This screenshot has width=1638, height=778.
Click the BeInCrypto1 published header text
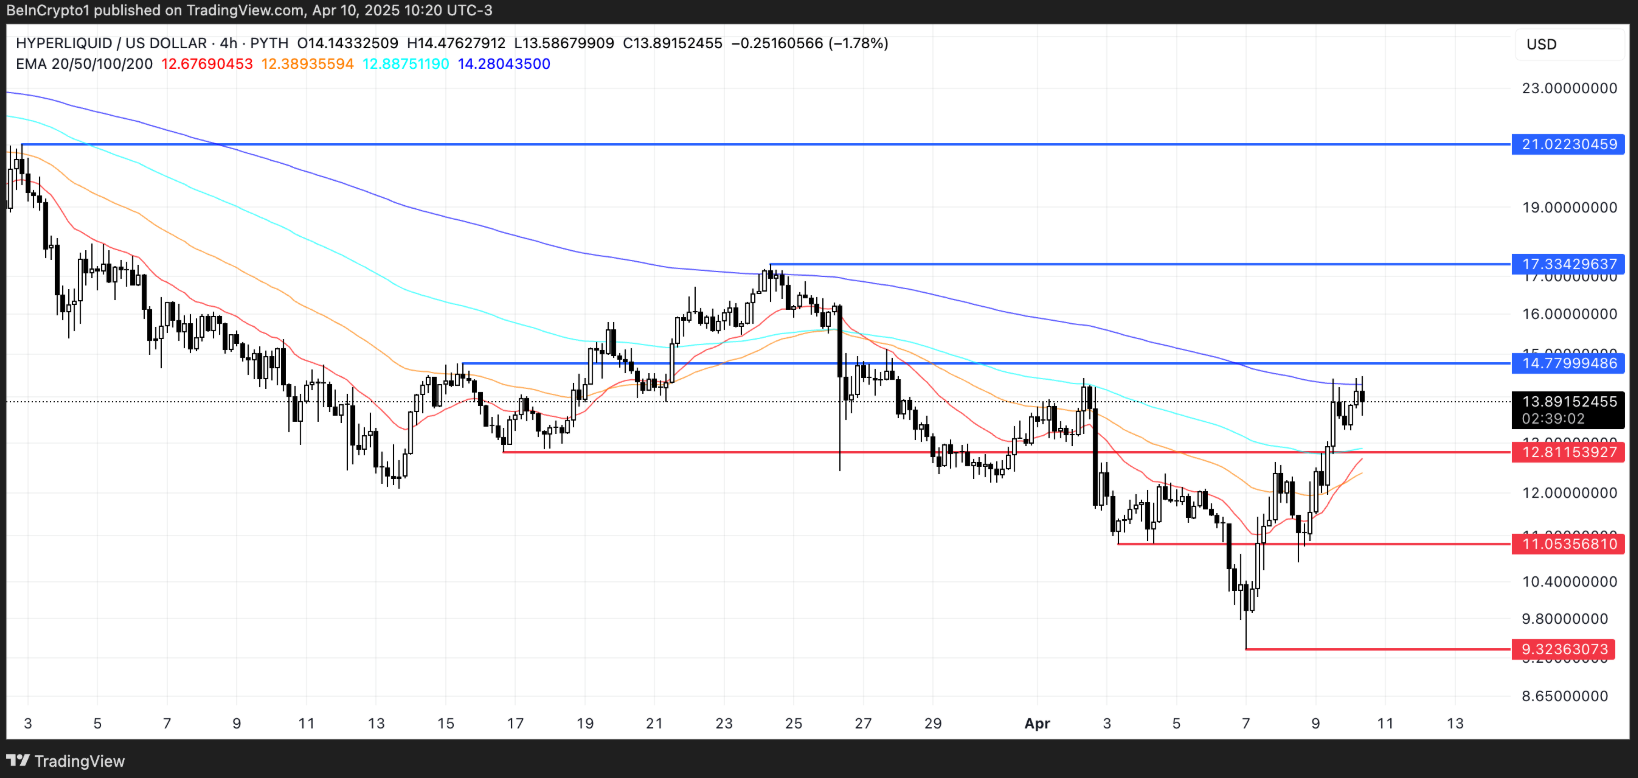[x=249, y=11]
